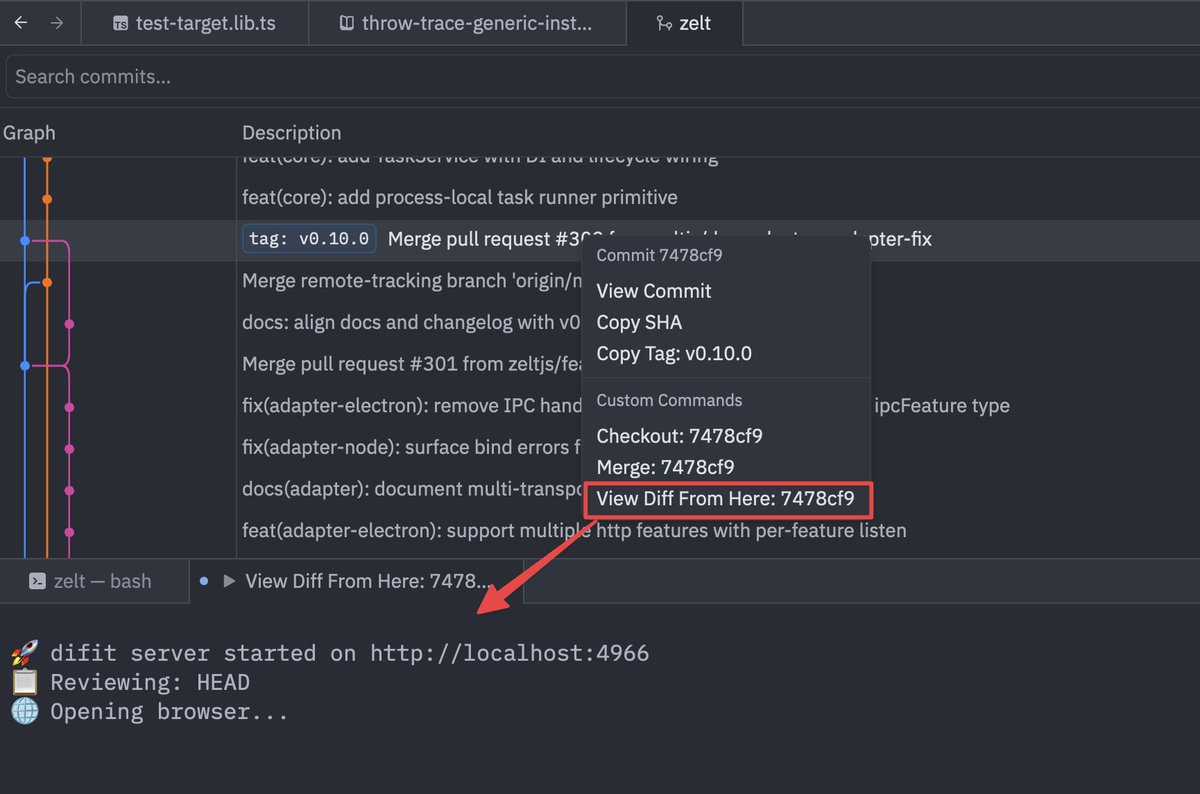Select the zelt git graph tab
1200x794 pixels.
click(x=684, y=23)
